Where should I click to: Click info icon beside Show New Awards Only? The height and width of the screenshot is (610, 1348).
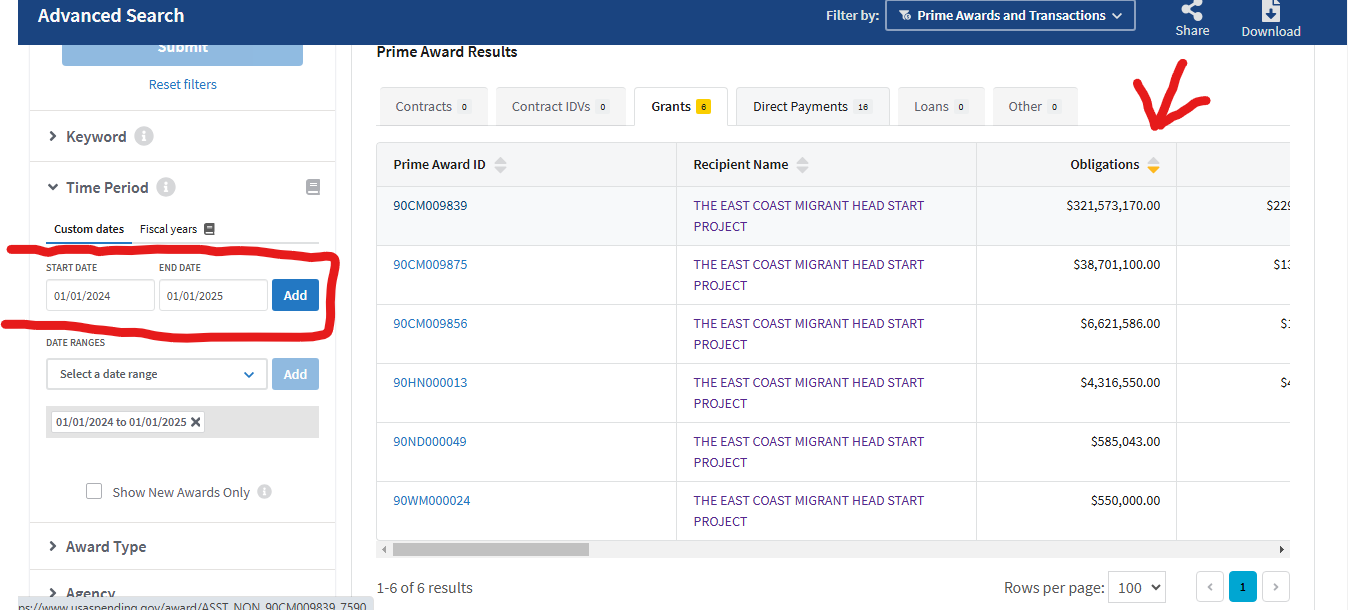click(x=264, y=492)
